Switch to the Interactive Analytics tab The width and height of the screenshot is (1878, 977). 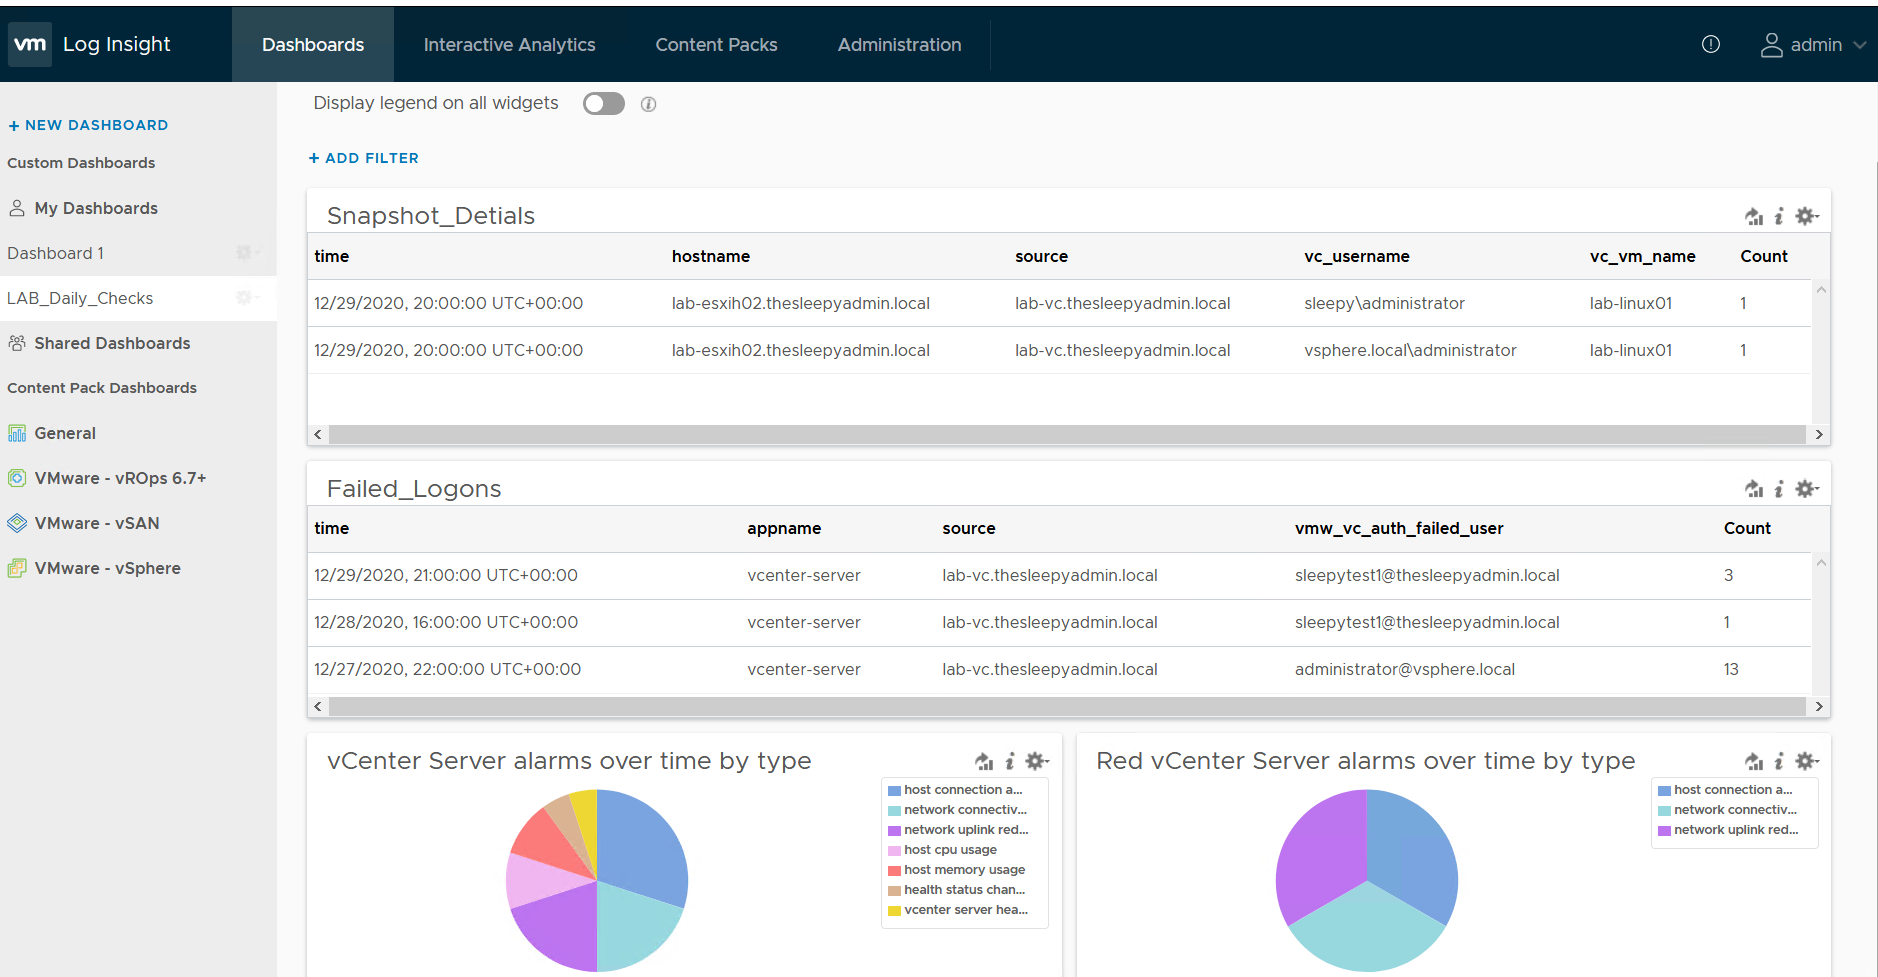(510, 44)
